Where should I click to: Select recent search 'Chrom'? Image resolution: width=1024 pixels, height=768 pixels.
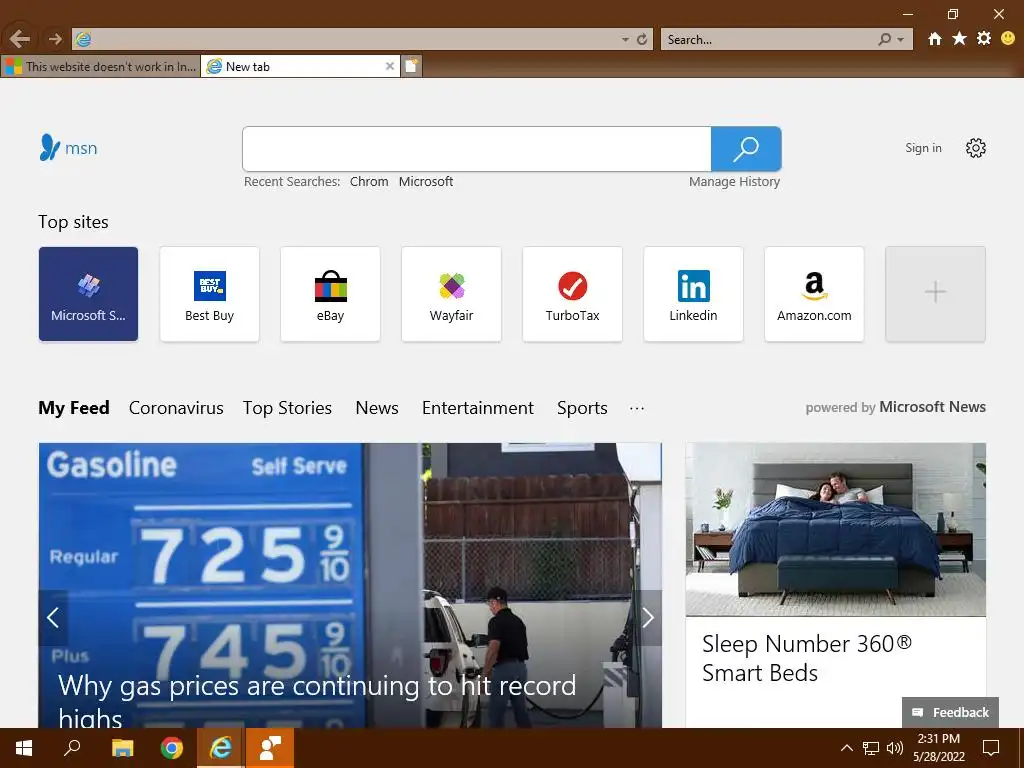click(x=369, y=182)
